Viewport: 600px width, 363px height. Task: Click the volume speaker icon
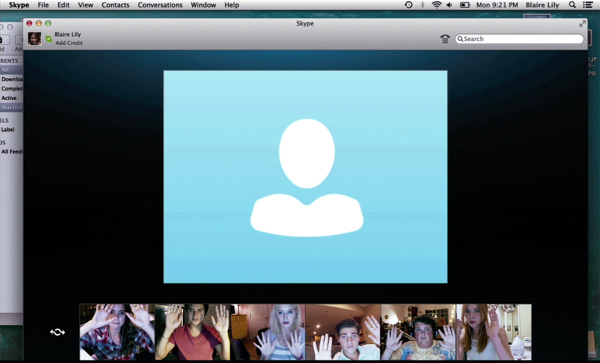(450, 5)
